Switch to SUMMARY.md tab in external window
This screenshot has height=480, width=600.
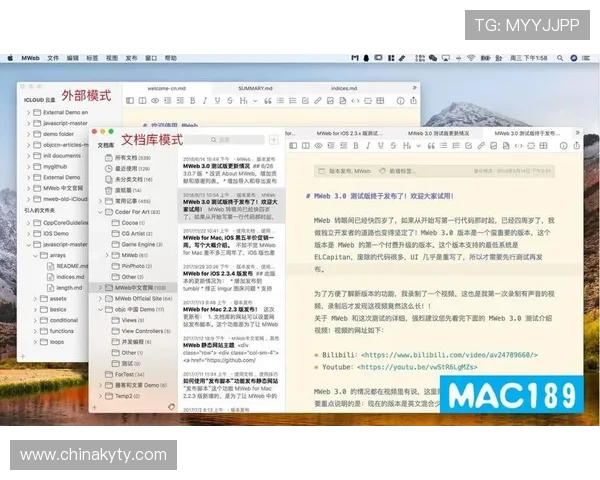click(255, 88)
